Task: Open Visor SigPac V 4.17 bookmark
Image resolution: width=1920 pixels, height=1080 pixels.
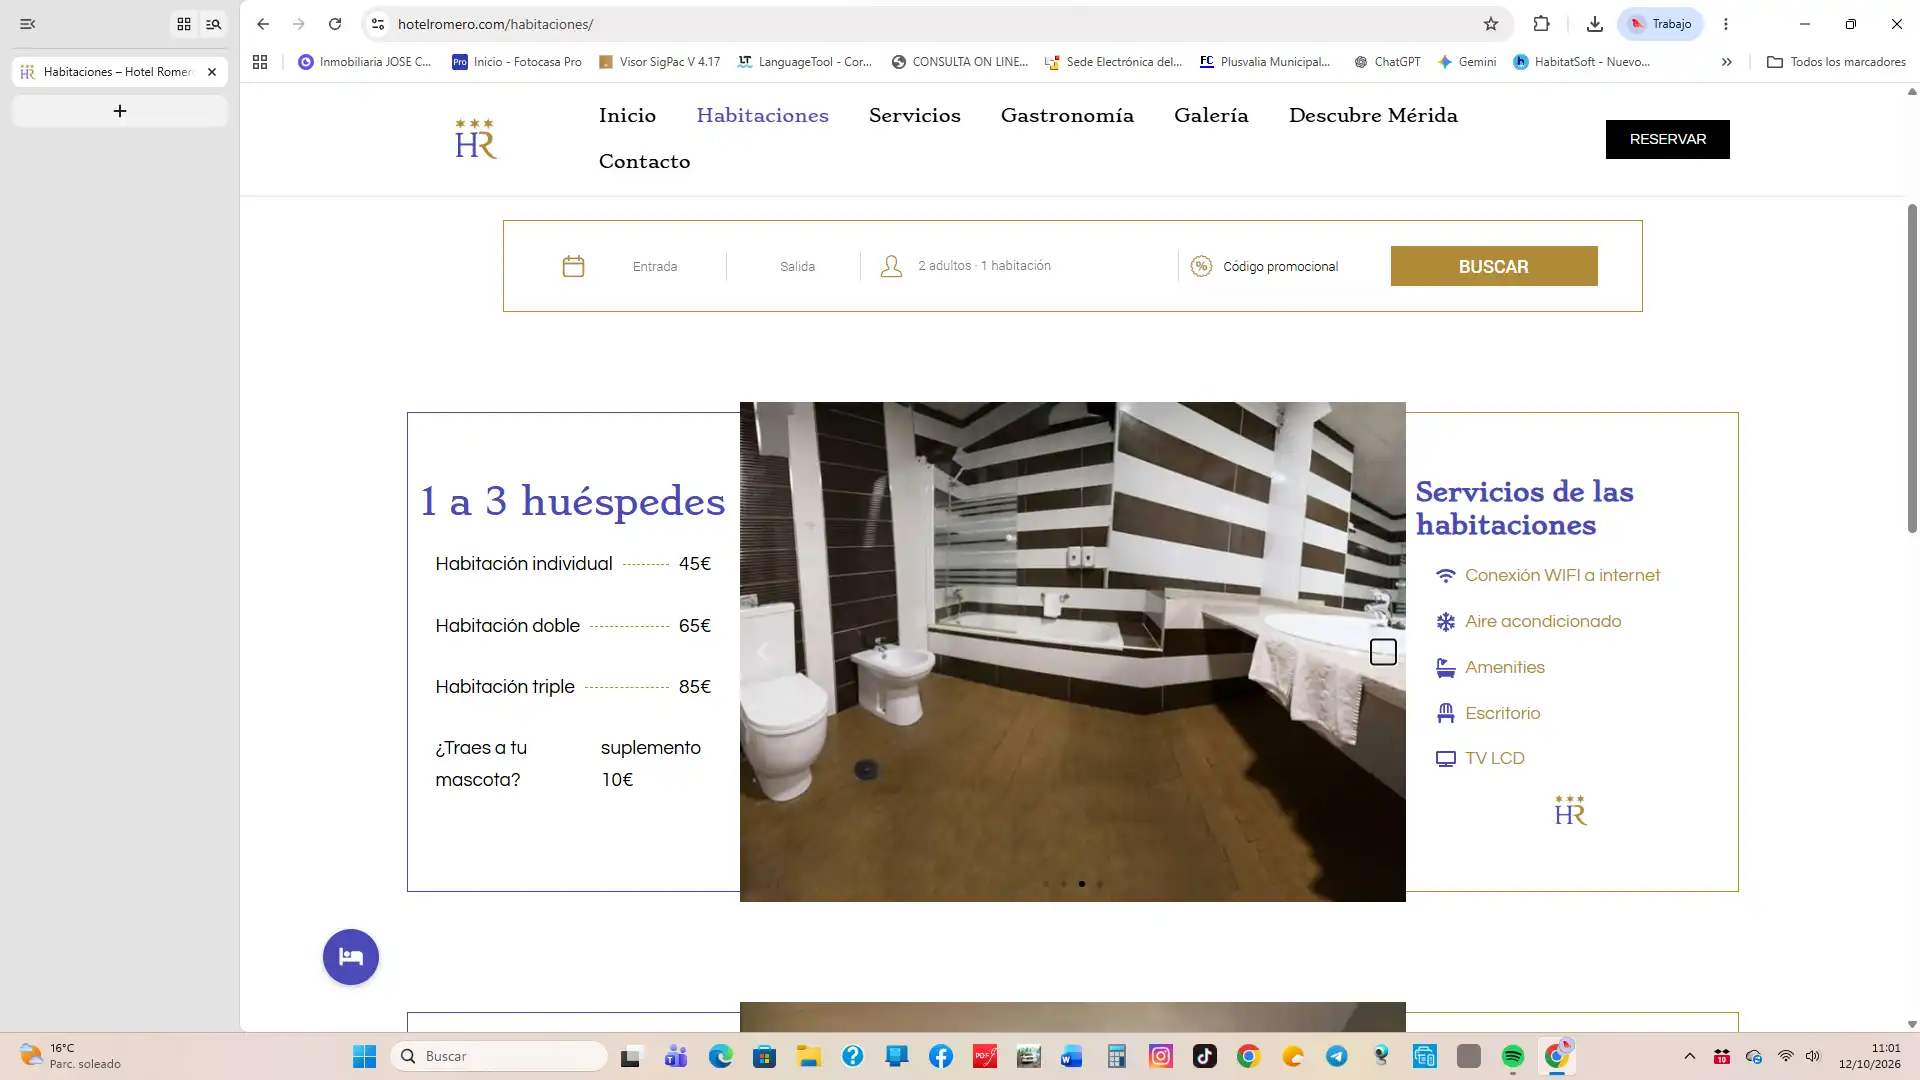Action: pos(659,62)
